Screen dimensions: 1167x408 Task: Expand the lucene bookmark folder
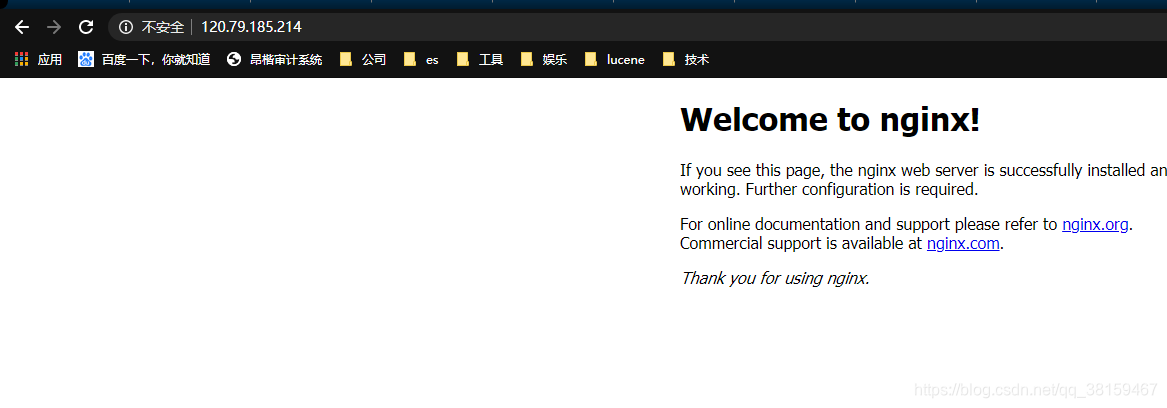point(615,60)
